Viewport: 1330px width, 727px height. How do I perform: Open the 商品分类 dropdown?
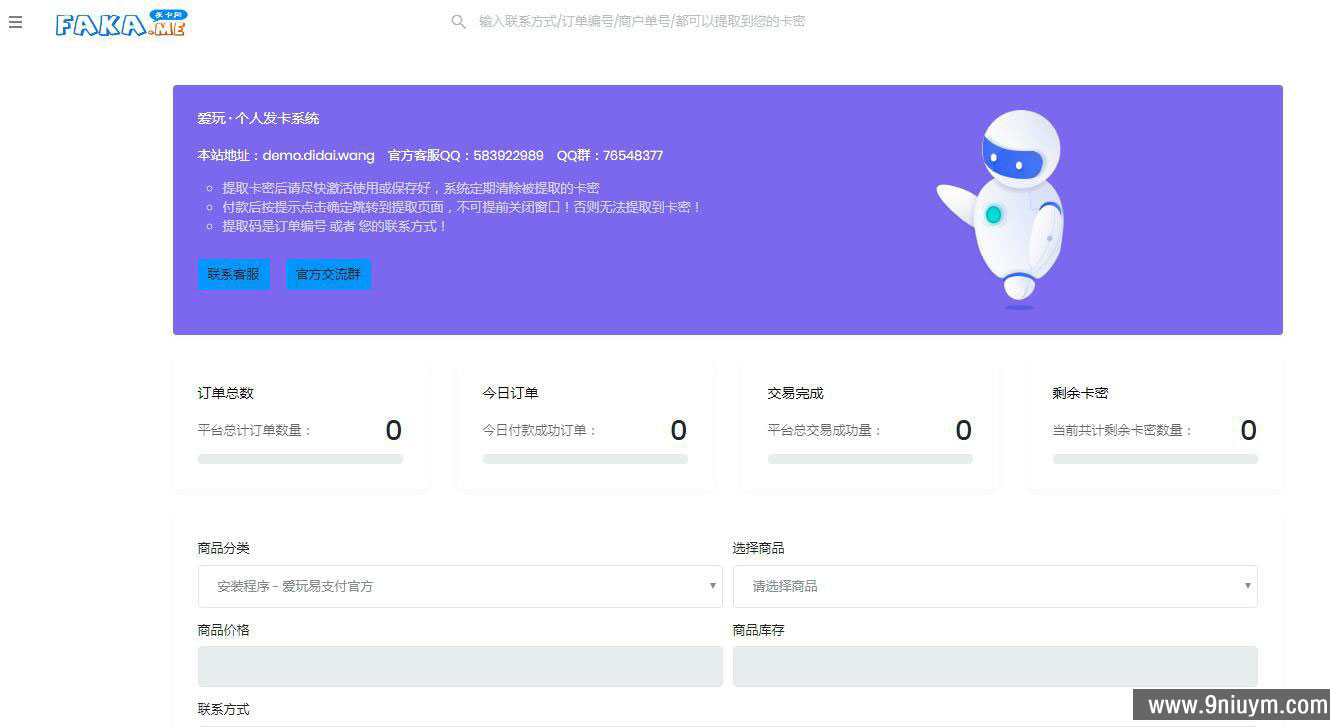(x=460, y=586)
